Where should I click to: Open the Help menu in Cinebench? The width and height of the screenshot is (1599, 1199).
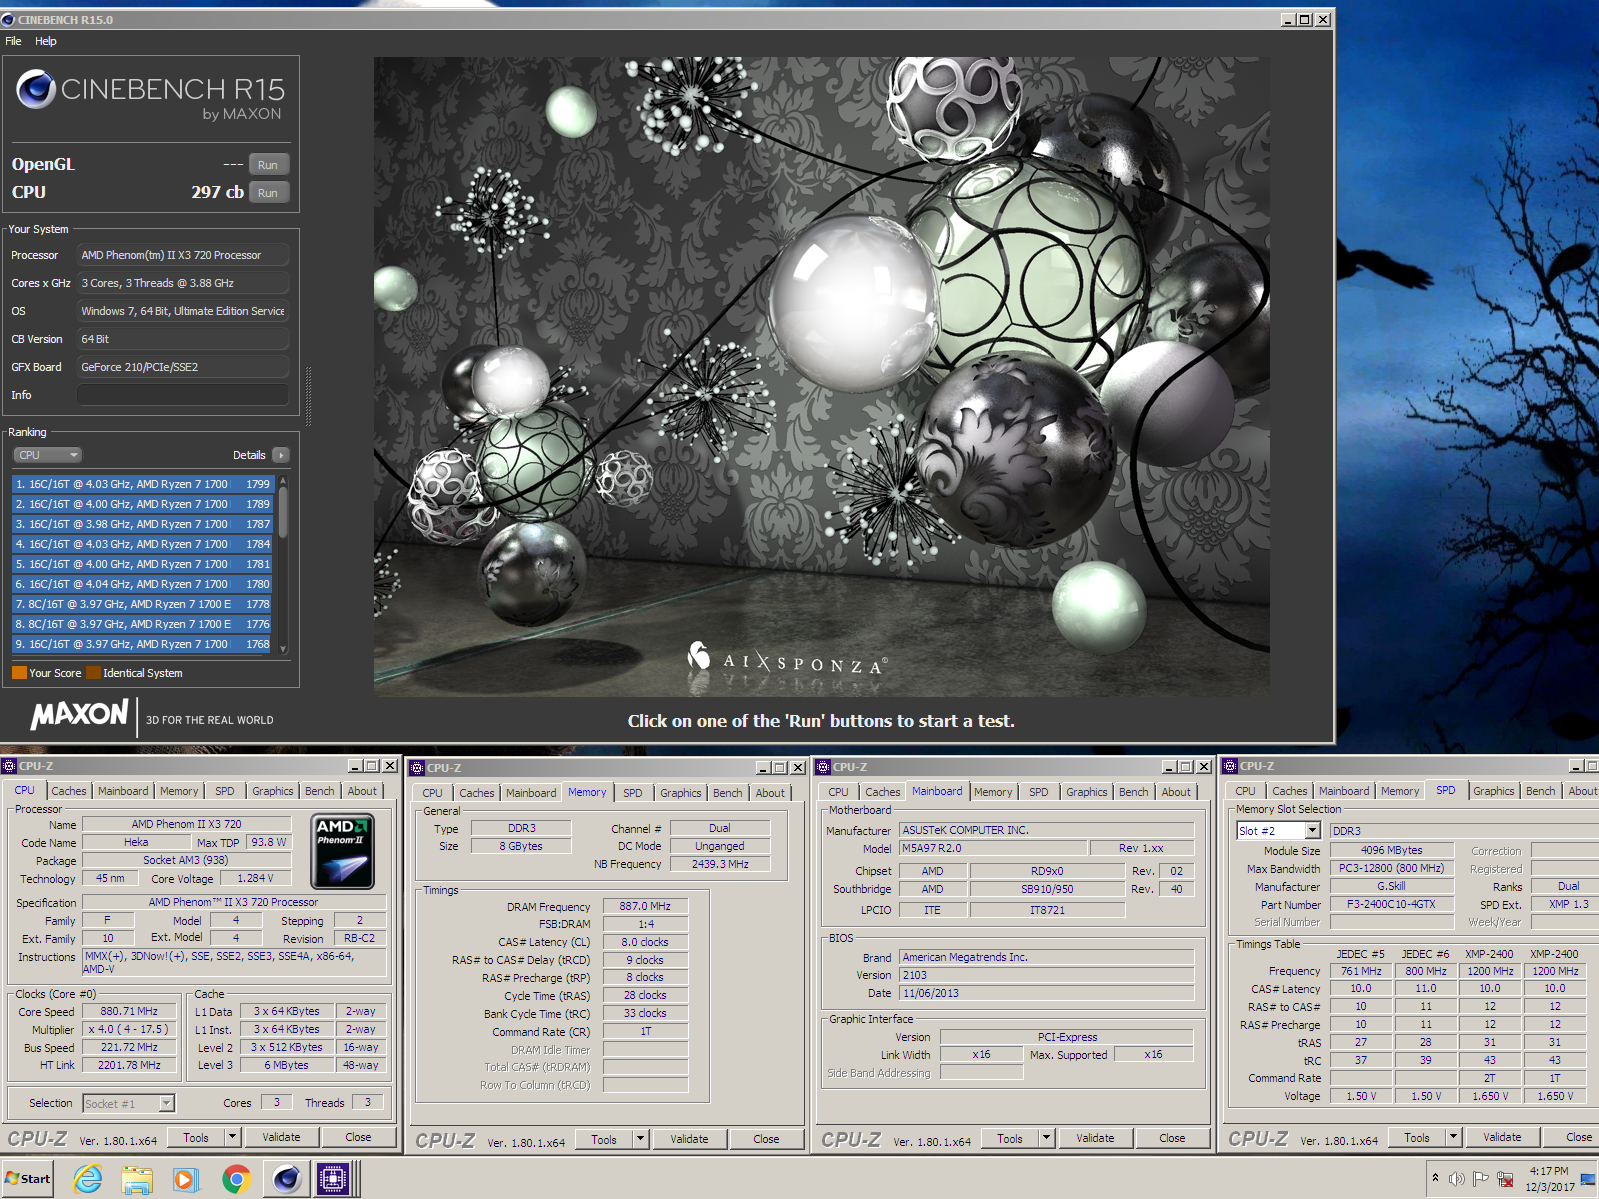46,41
